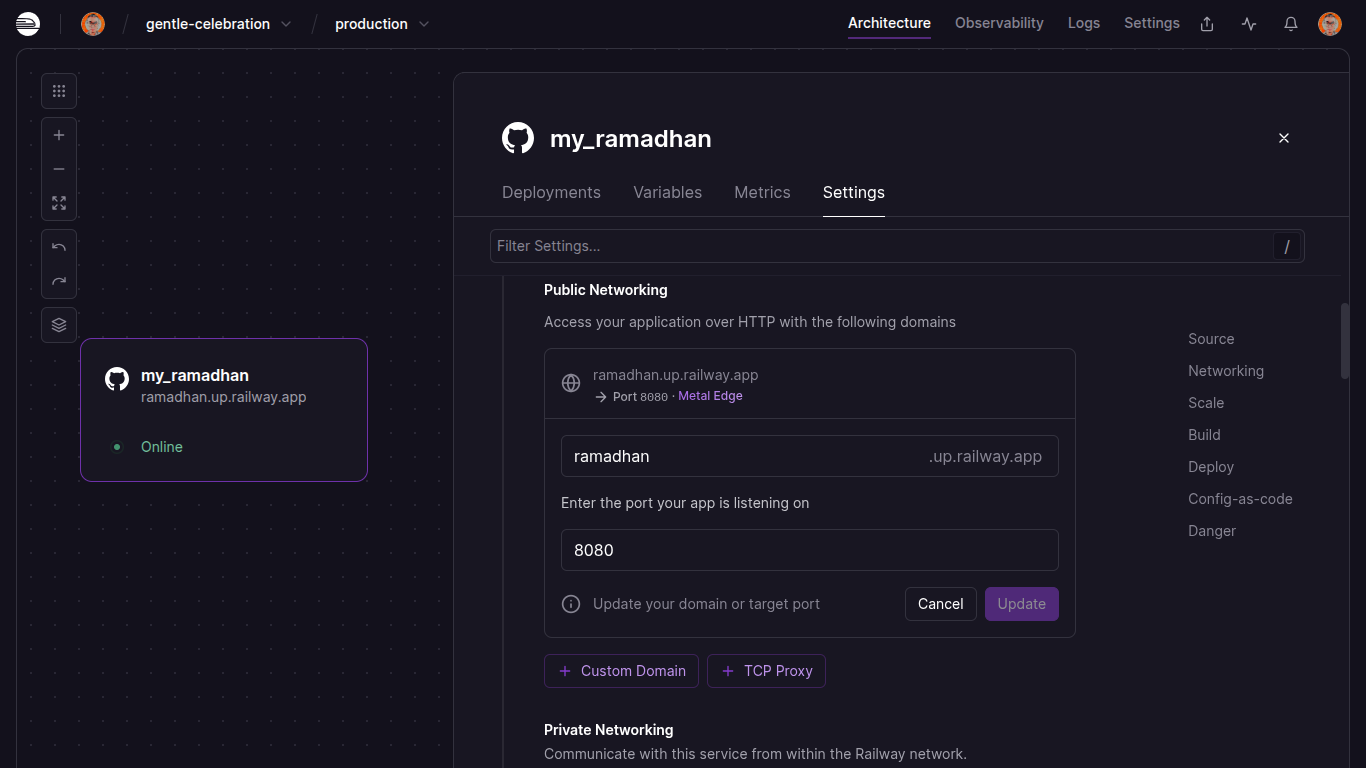Select the my_ramadhan service card
This screenshot has width=1366, height=768.
point(224,410)
